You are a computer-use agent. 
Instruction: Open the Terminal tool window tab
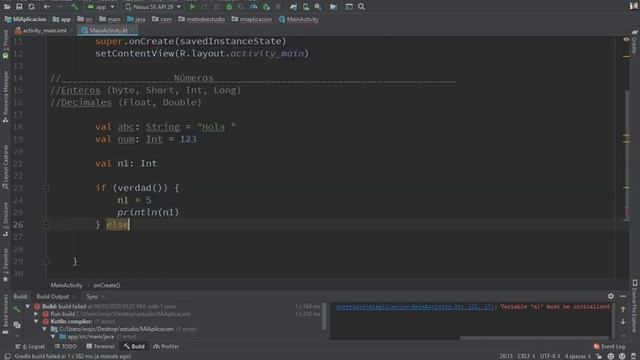click(x=100, y=346)
